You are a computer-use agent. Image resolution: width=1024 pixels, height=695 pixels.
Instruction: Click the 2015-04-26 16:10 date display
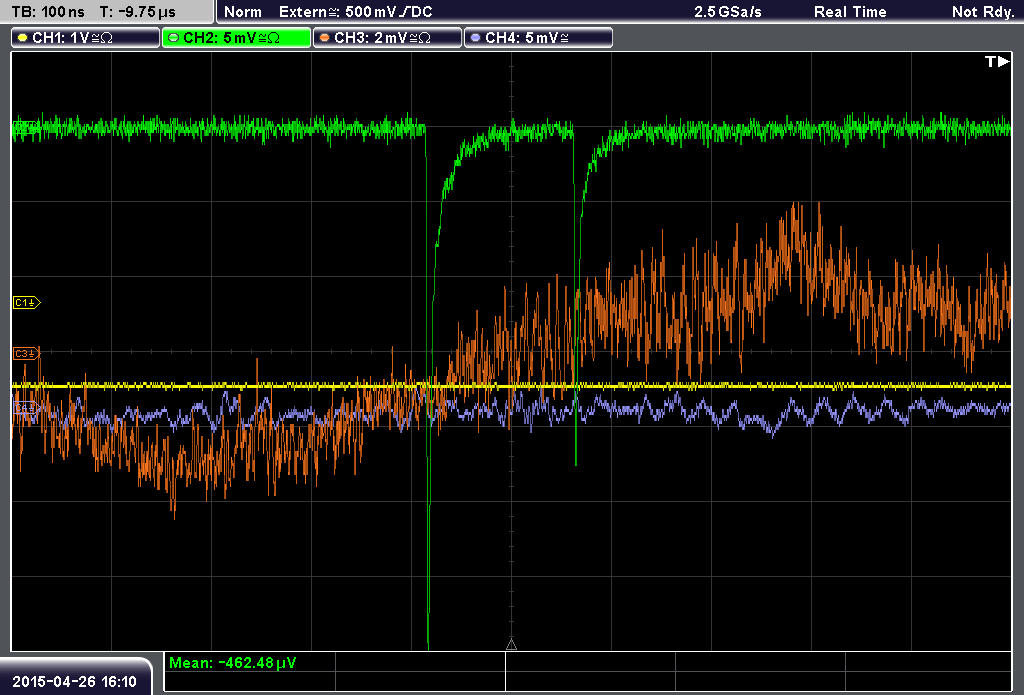(x=74, y=682)
